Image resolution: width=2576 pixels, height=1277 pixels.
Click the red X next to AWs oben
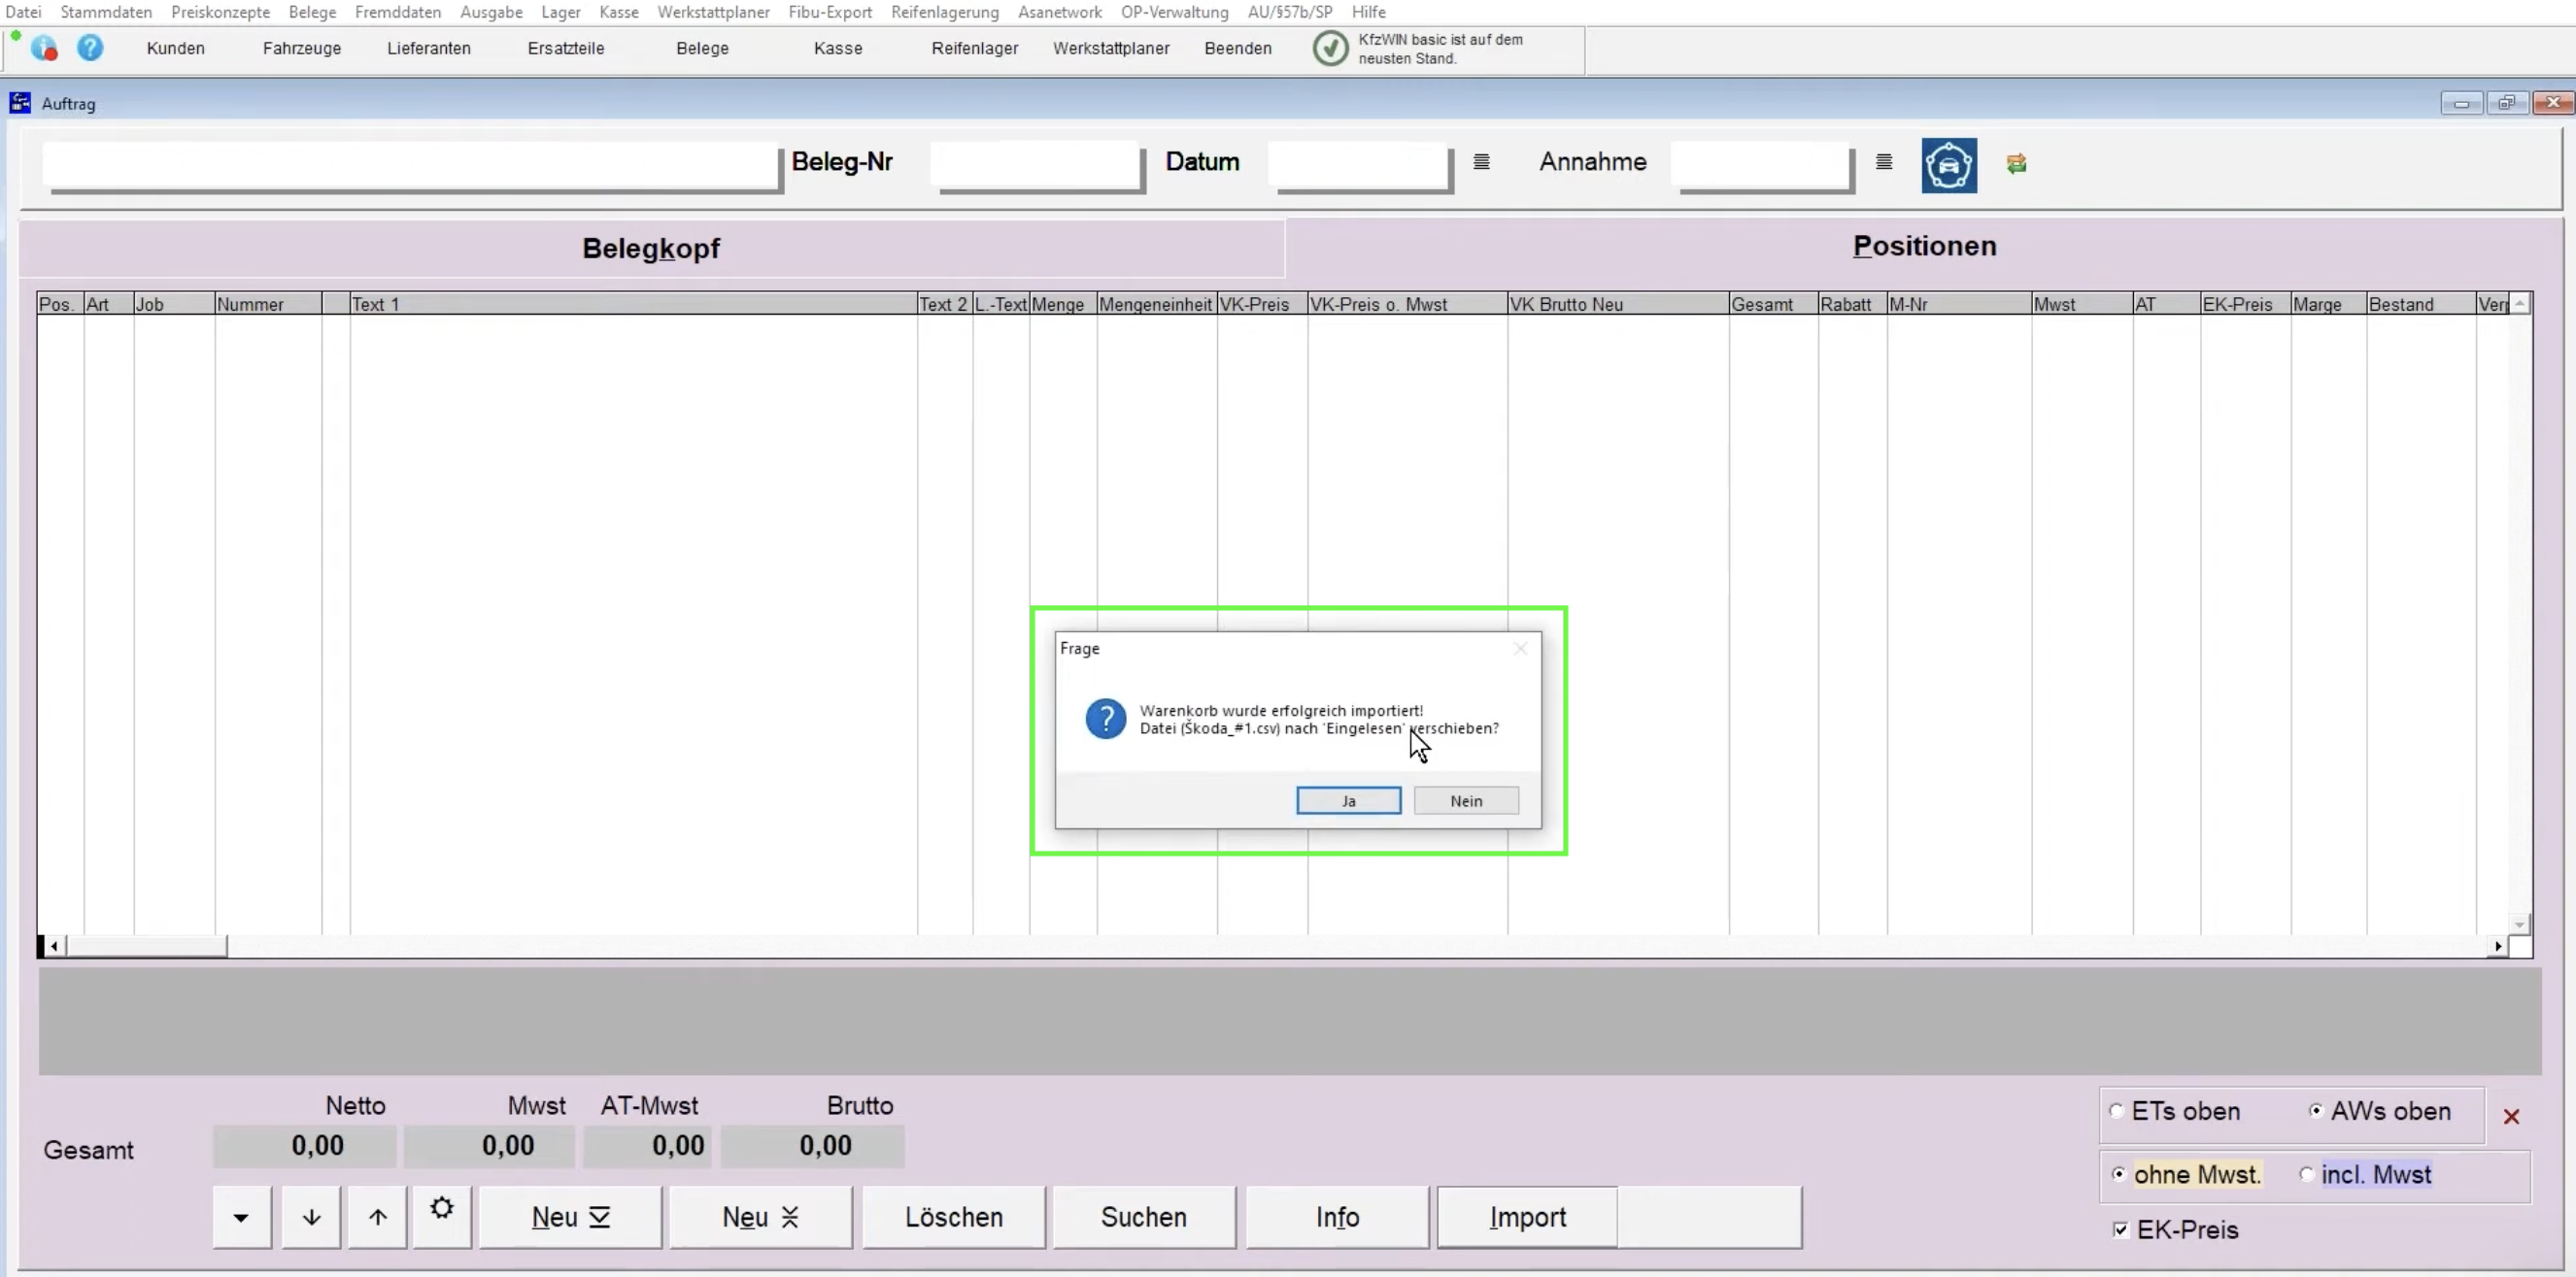click(x=2511, y=1116)
